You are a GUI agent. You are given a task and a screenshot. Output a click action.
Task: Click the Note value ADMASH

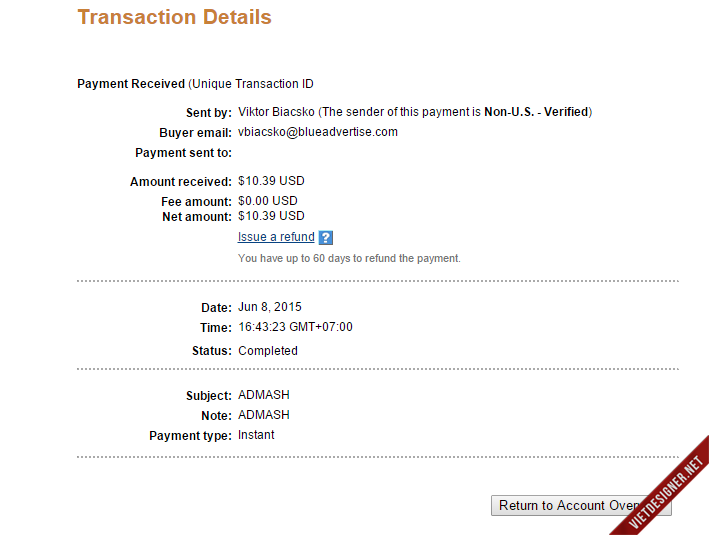click(x=264, y=415)
